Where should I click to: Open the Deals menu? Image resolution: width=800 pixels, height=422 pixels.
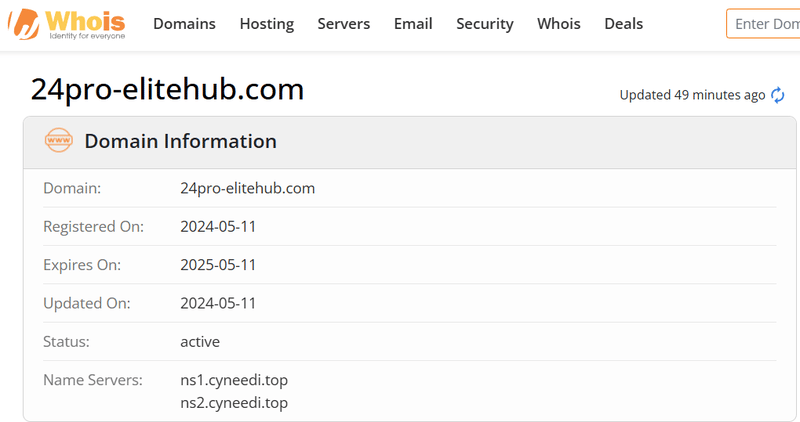coord(623,24)
